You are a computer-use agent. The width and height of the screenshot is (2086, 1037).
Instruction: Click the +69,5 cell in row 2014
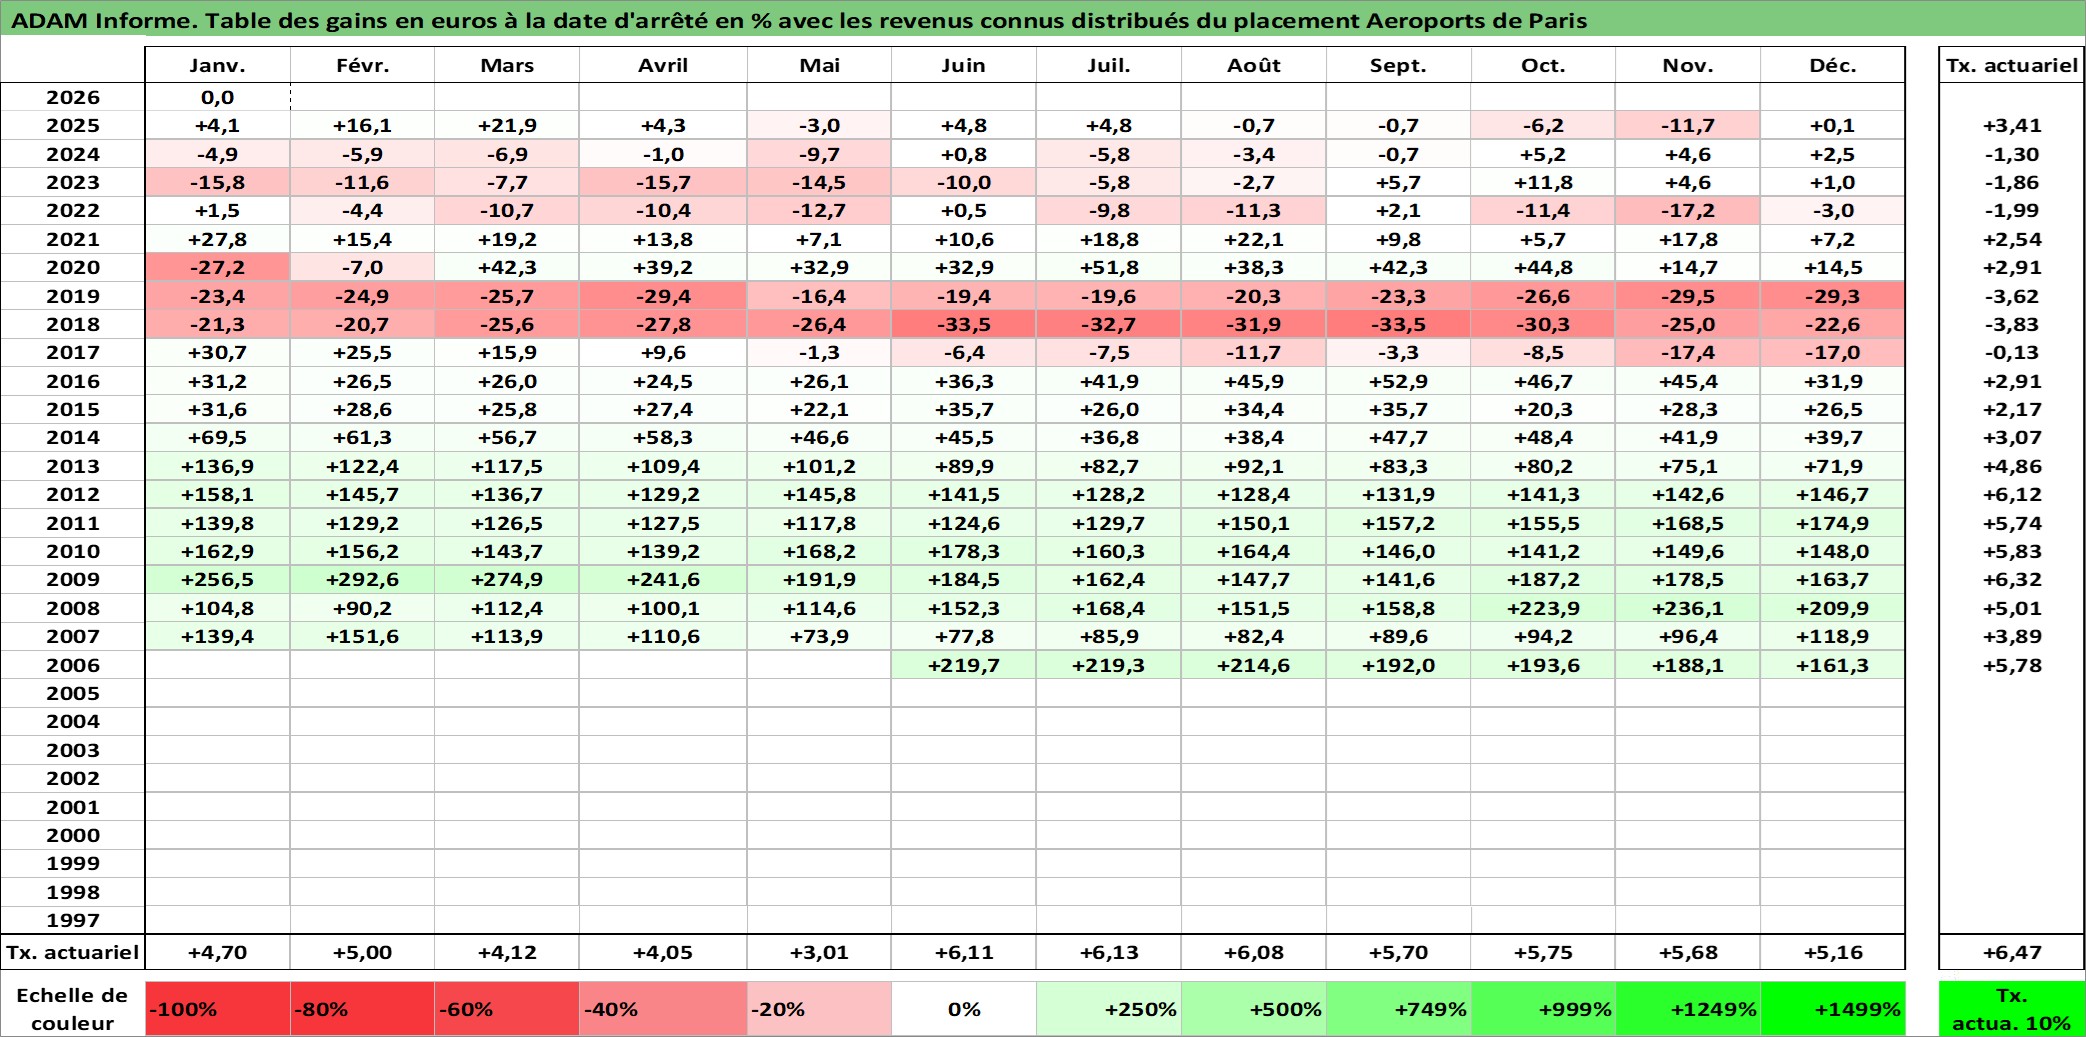pyautogui.click(x=217, y=437)
